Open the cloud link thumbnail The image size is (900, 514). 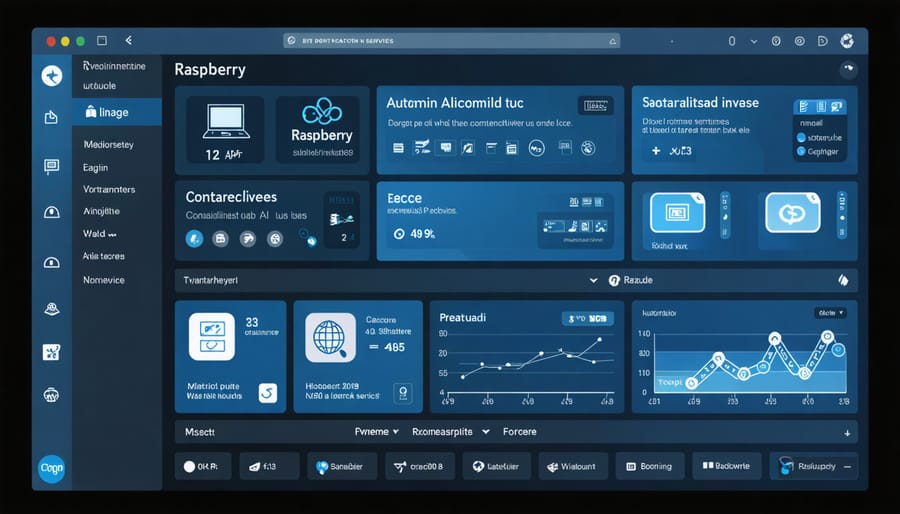point(792,212)
